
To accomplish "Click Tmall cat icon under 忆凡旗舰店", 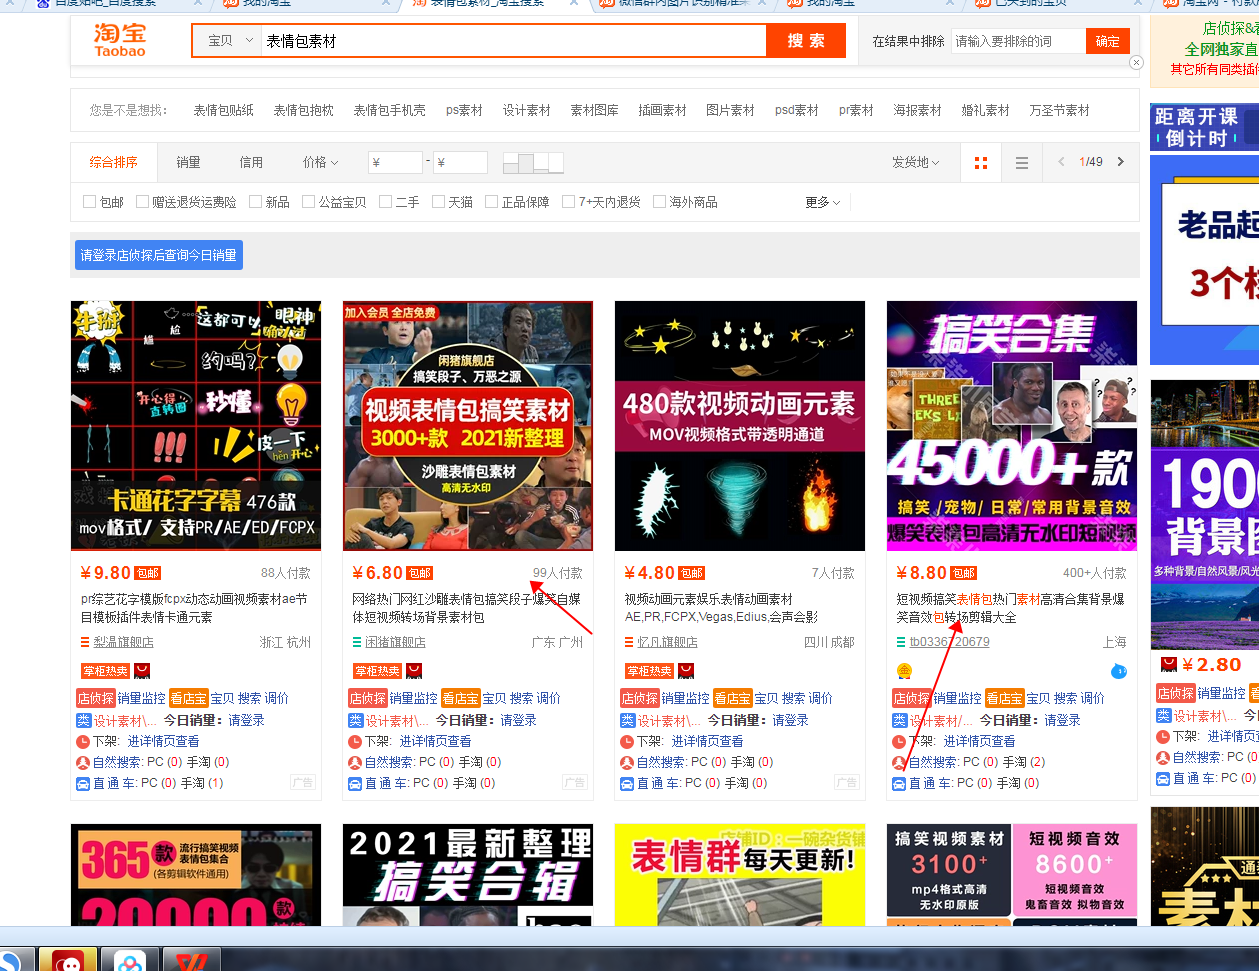I will click(687, 671).
